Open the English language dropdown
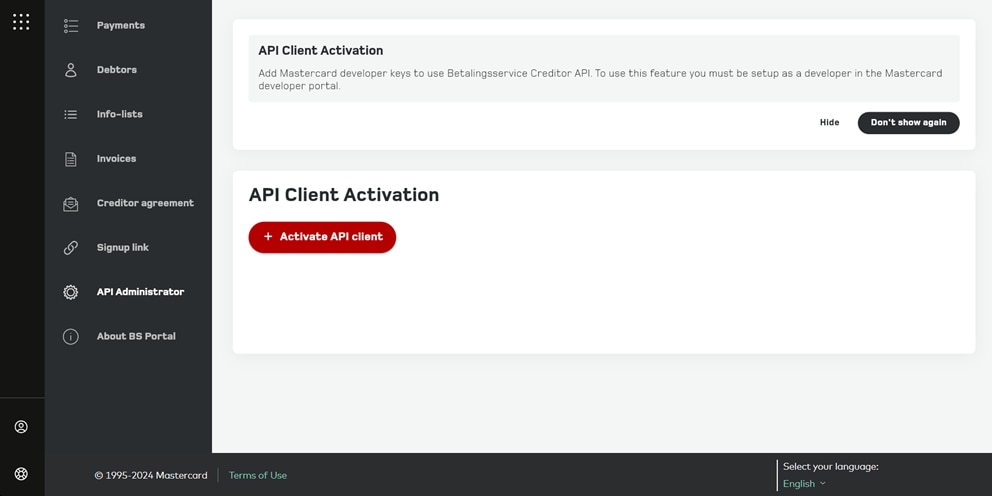992x496 pixels. point(804,484)
